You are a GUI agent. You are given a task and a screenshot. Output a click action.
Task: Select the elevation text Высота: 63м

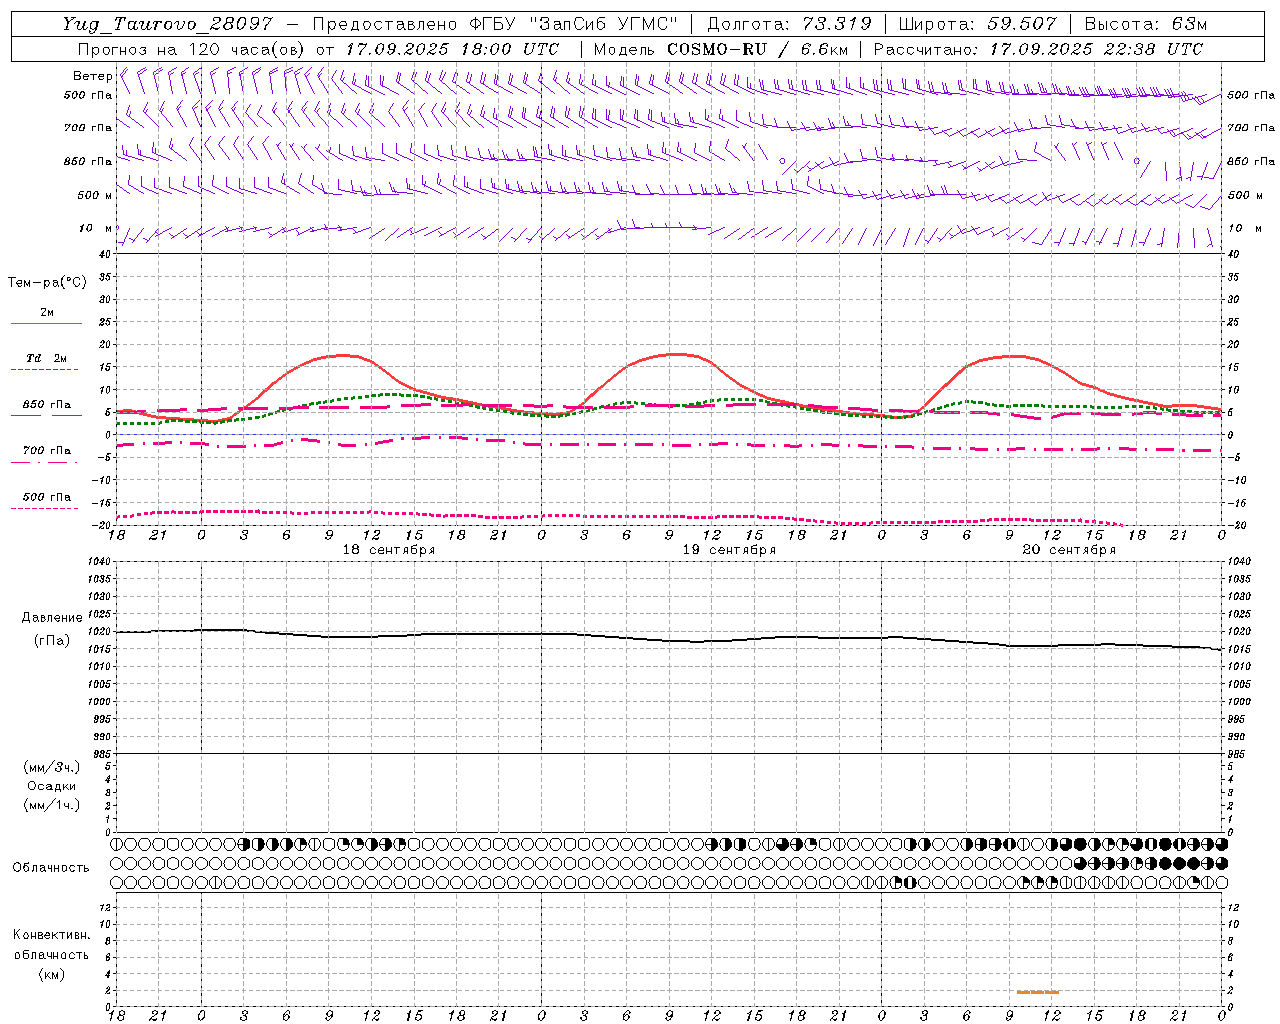[x=1146, y=24]
